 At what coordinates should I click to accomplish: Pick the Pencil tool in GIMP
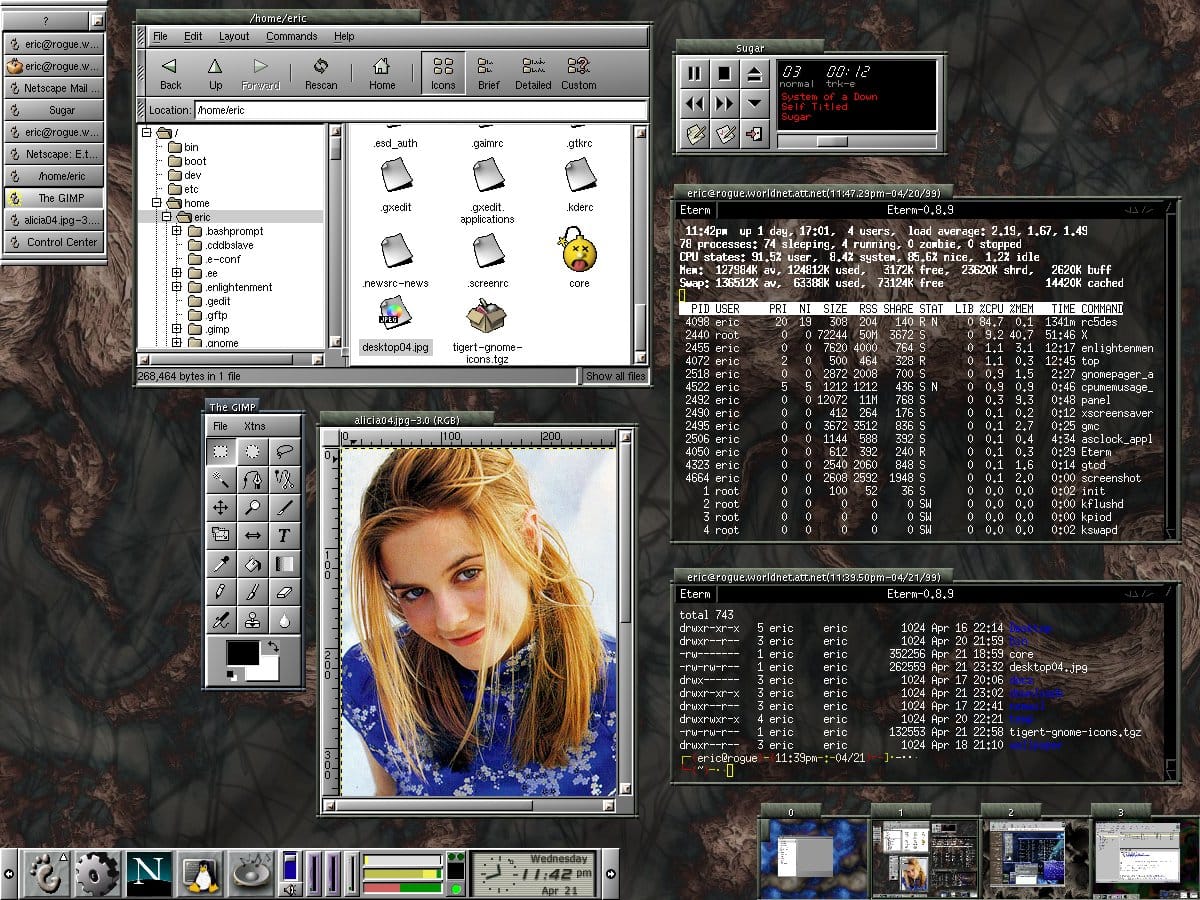[221, 592]
